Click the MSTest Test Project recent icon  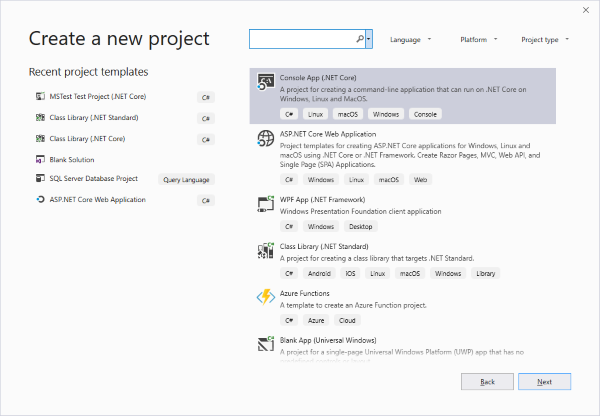pyautogui.click(x=40, y=96)
